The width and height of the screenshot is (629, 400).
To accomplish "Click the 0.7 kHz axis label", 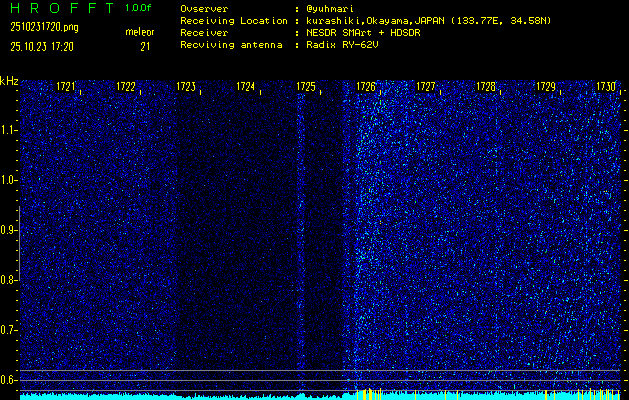I will click(8, 330).
